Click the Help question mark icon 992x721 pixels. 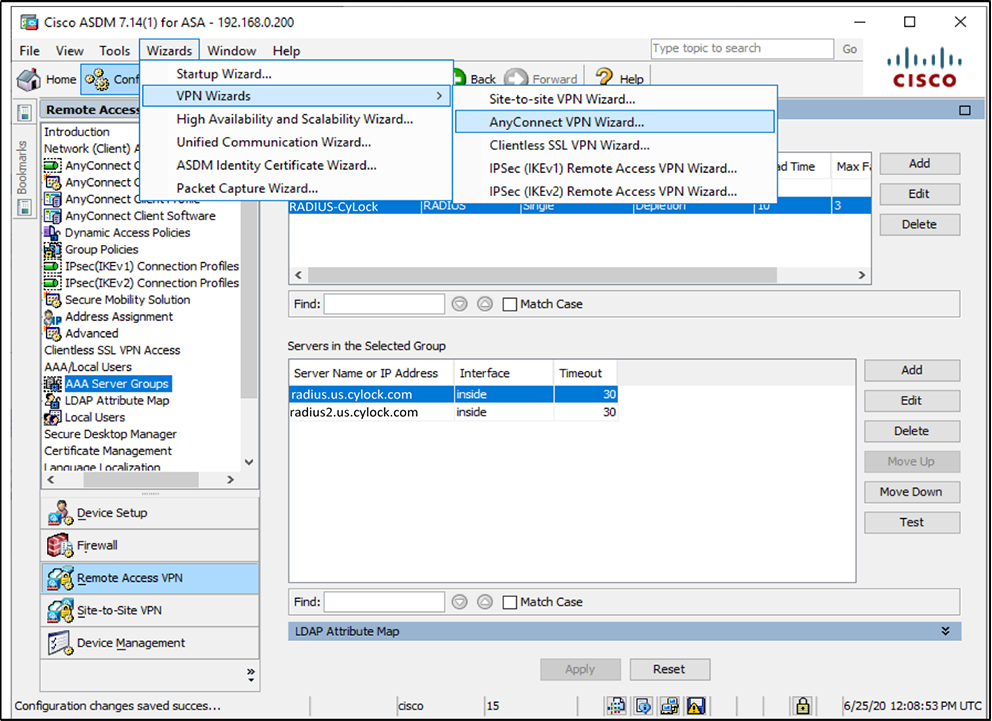tap(604, 79)
